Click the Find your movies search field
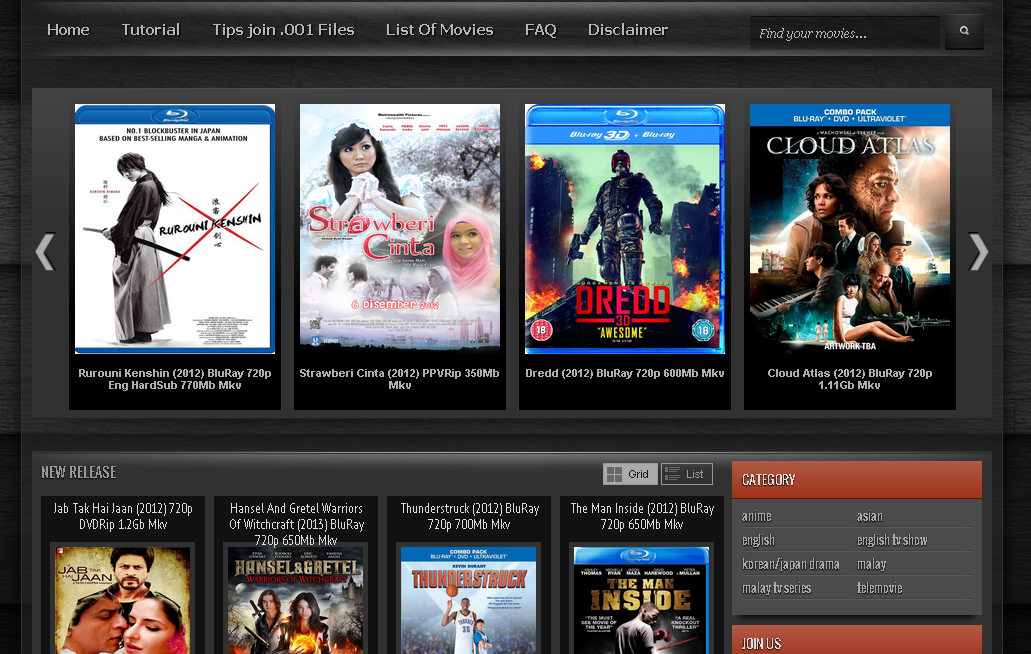The width and height of the screenshot is (1031, 654). pyautogui.click(x=845, y=33)
